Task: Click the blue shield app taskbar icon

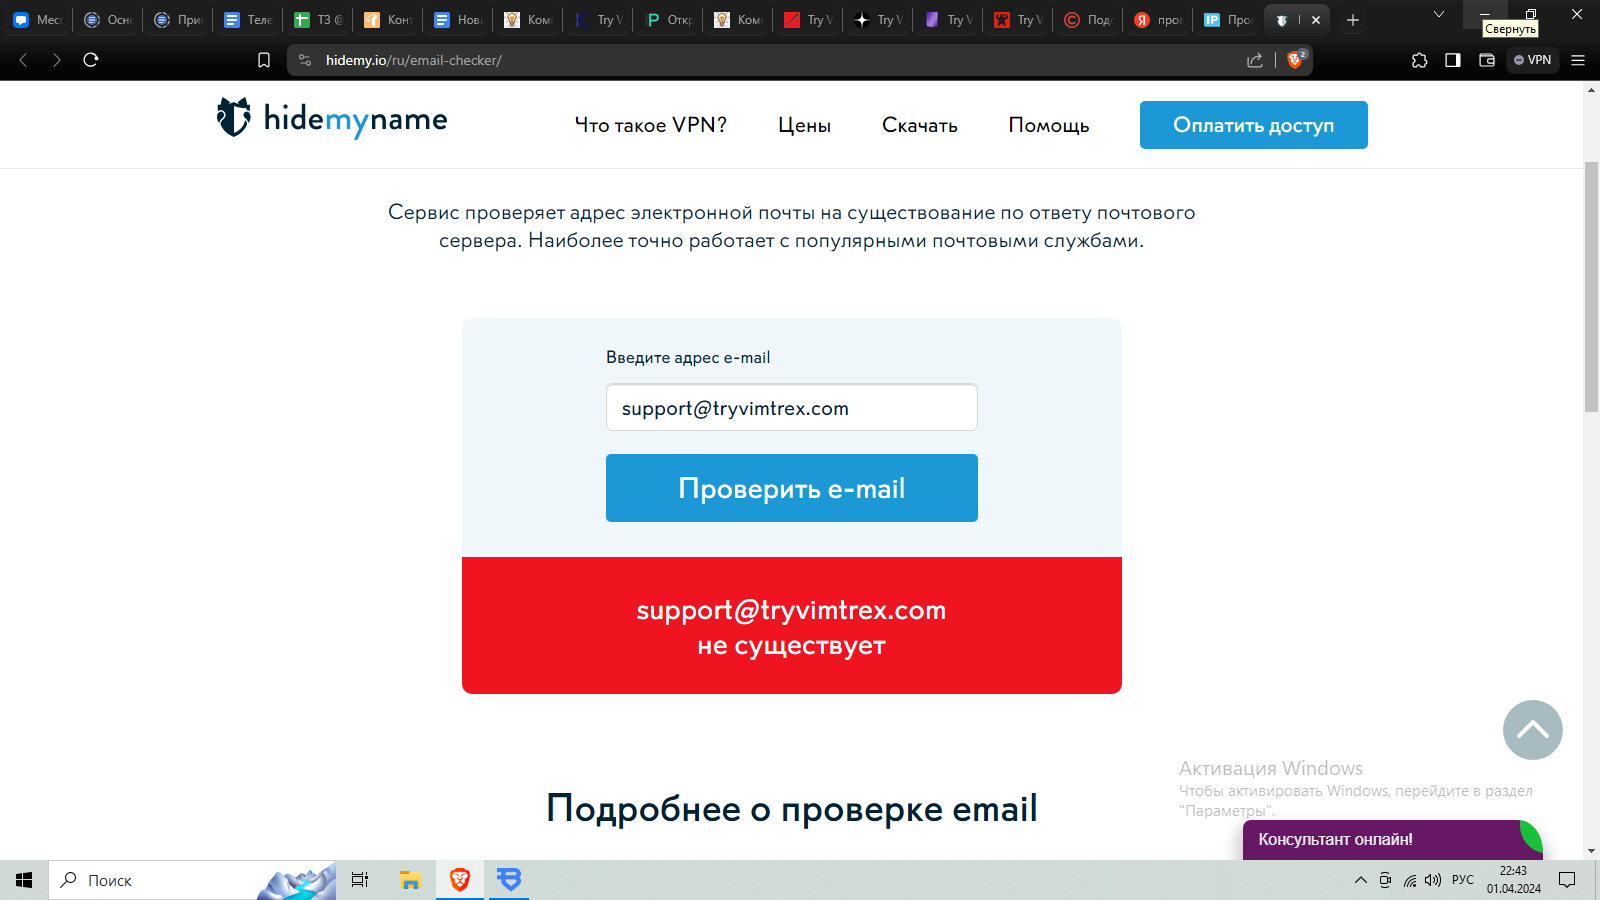Action: pos(509,880)
